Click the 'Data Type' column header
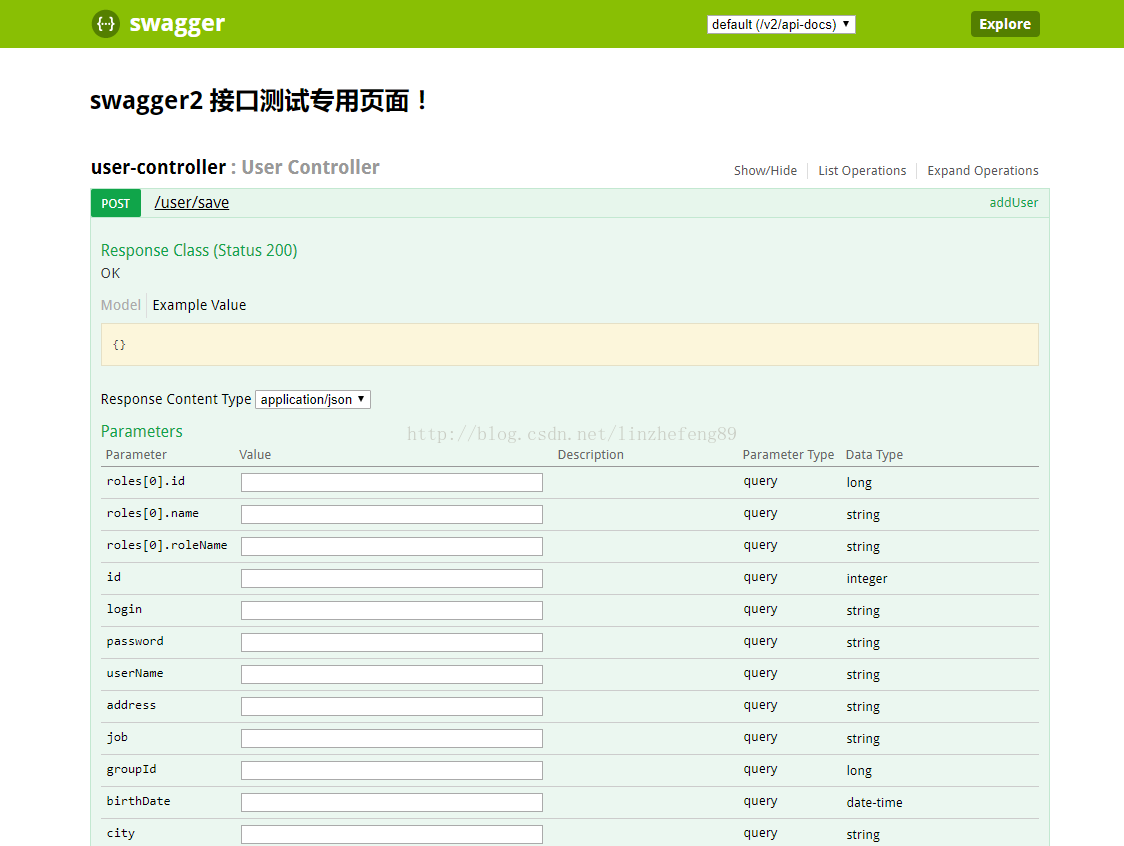Image resolution: width=1124 pixels, height=846 pixels. click(874, 455)
